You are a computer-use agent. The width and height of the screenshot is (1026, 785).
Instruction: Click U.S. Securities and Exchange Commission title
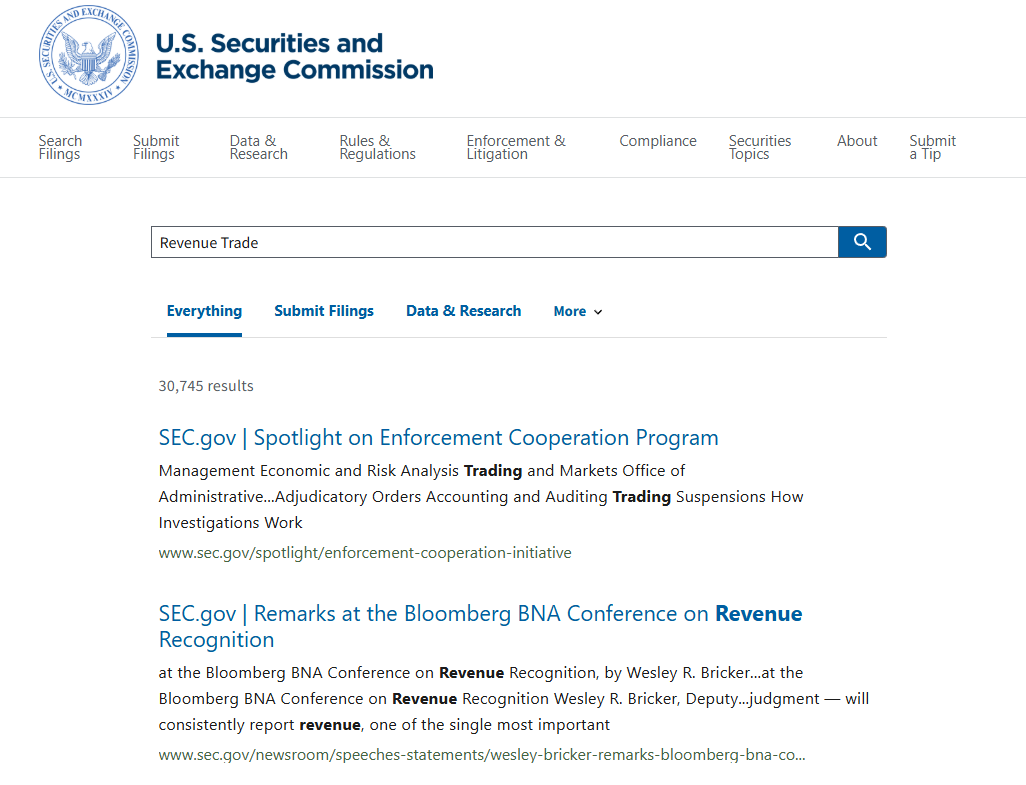click(x=294, y=57)
